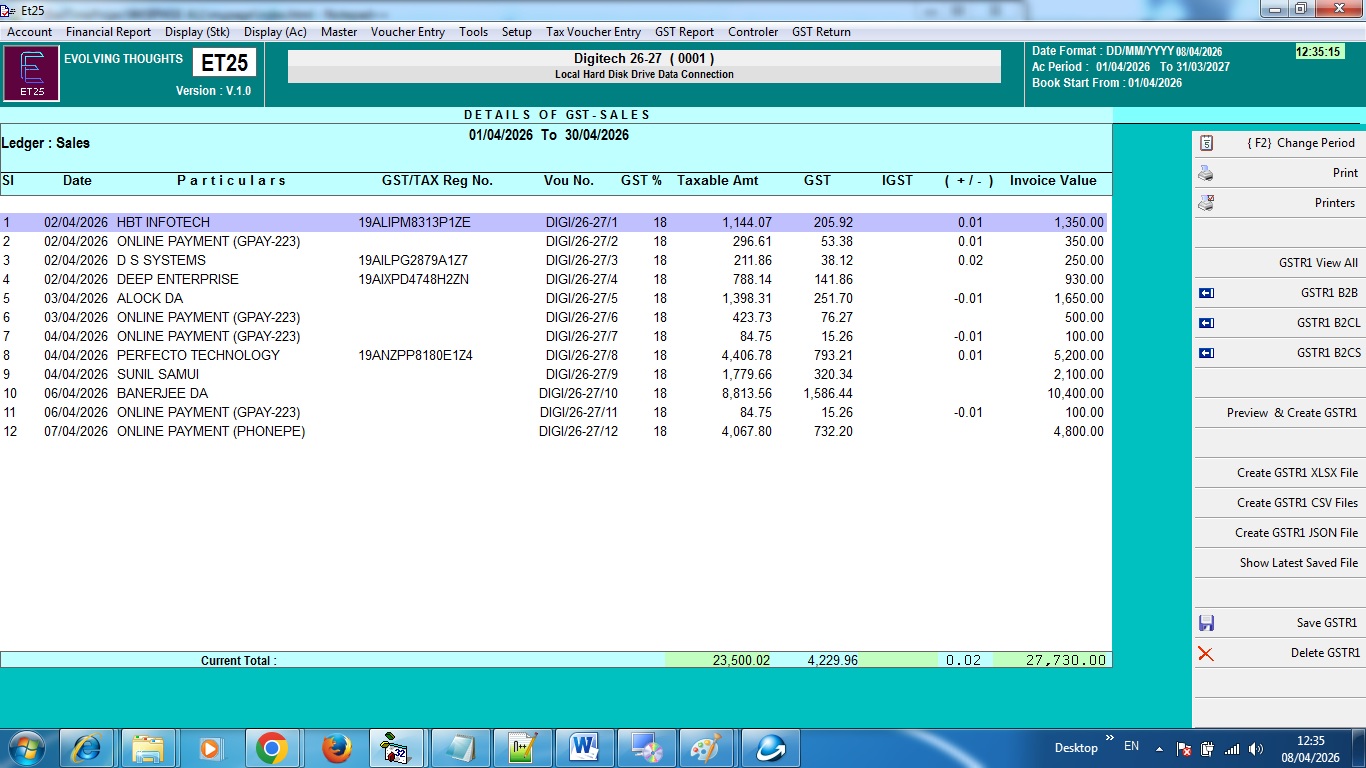Click the blue arrow icon for GSTR1 B2CS

1206,353
